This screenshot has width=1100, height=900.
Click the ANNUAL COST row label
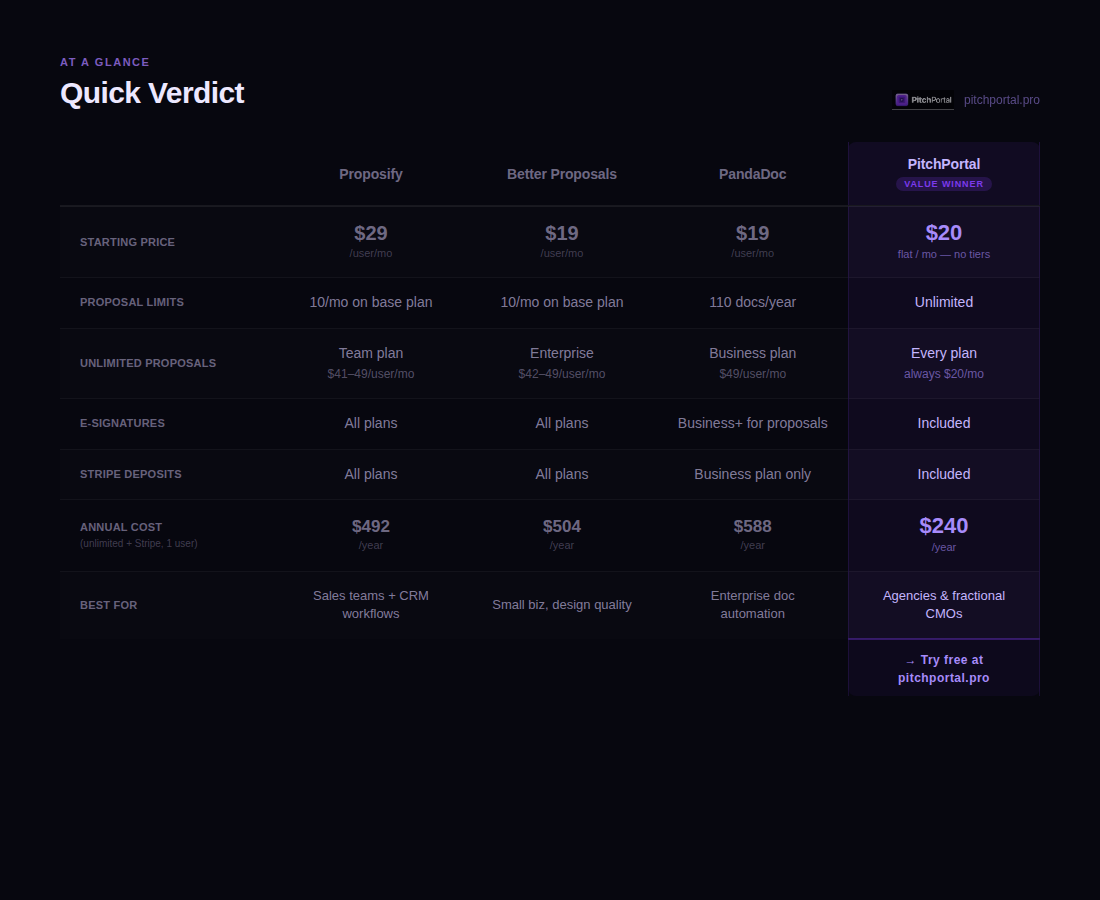[x=121, y=527]
